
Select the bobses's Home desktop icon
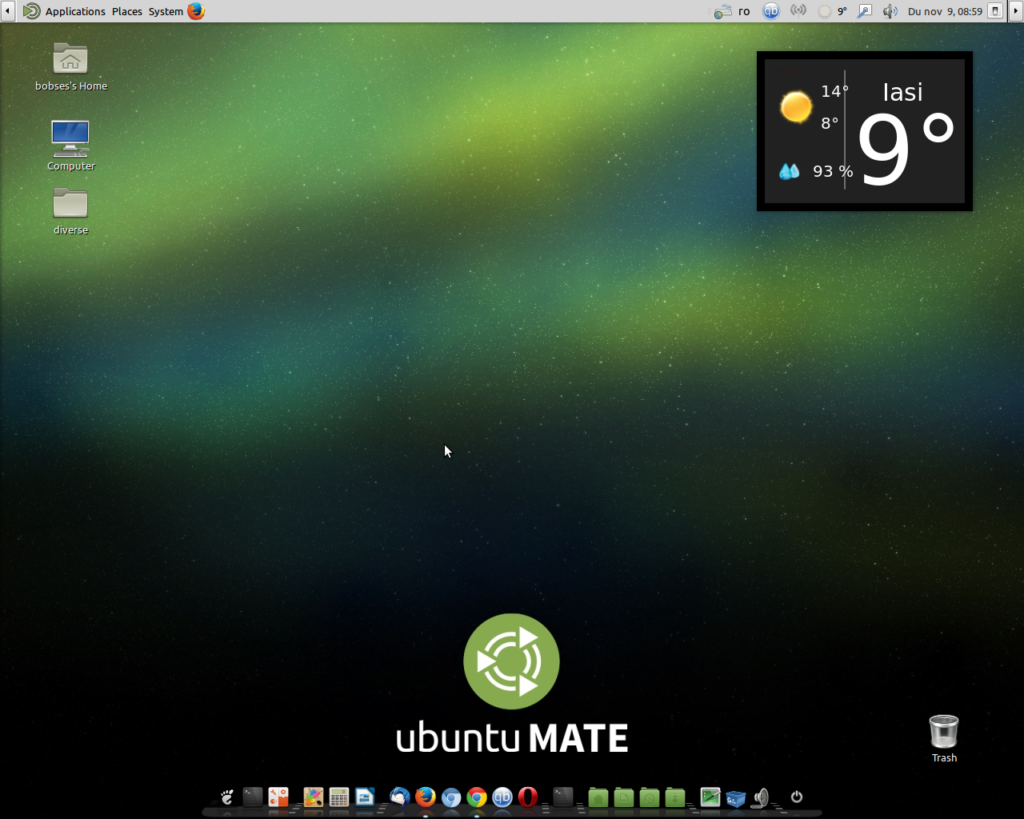point(71,67)
